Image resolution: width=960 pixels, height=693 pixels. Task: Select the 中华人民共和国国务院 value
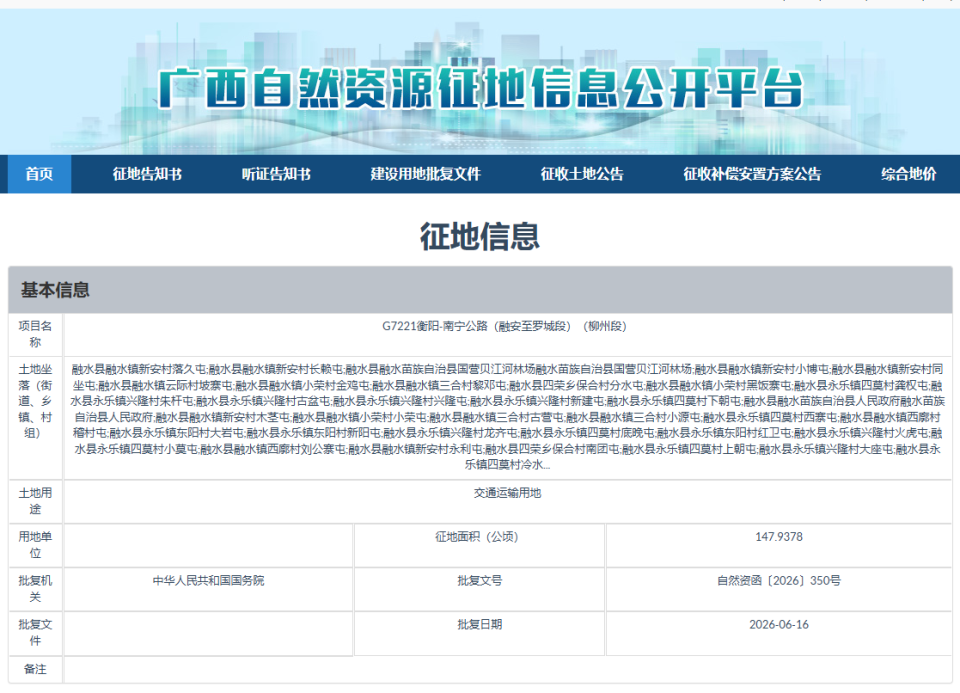point(208,580)
